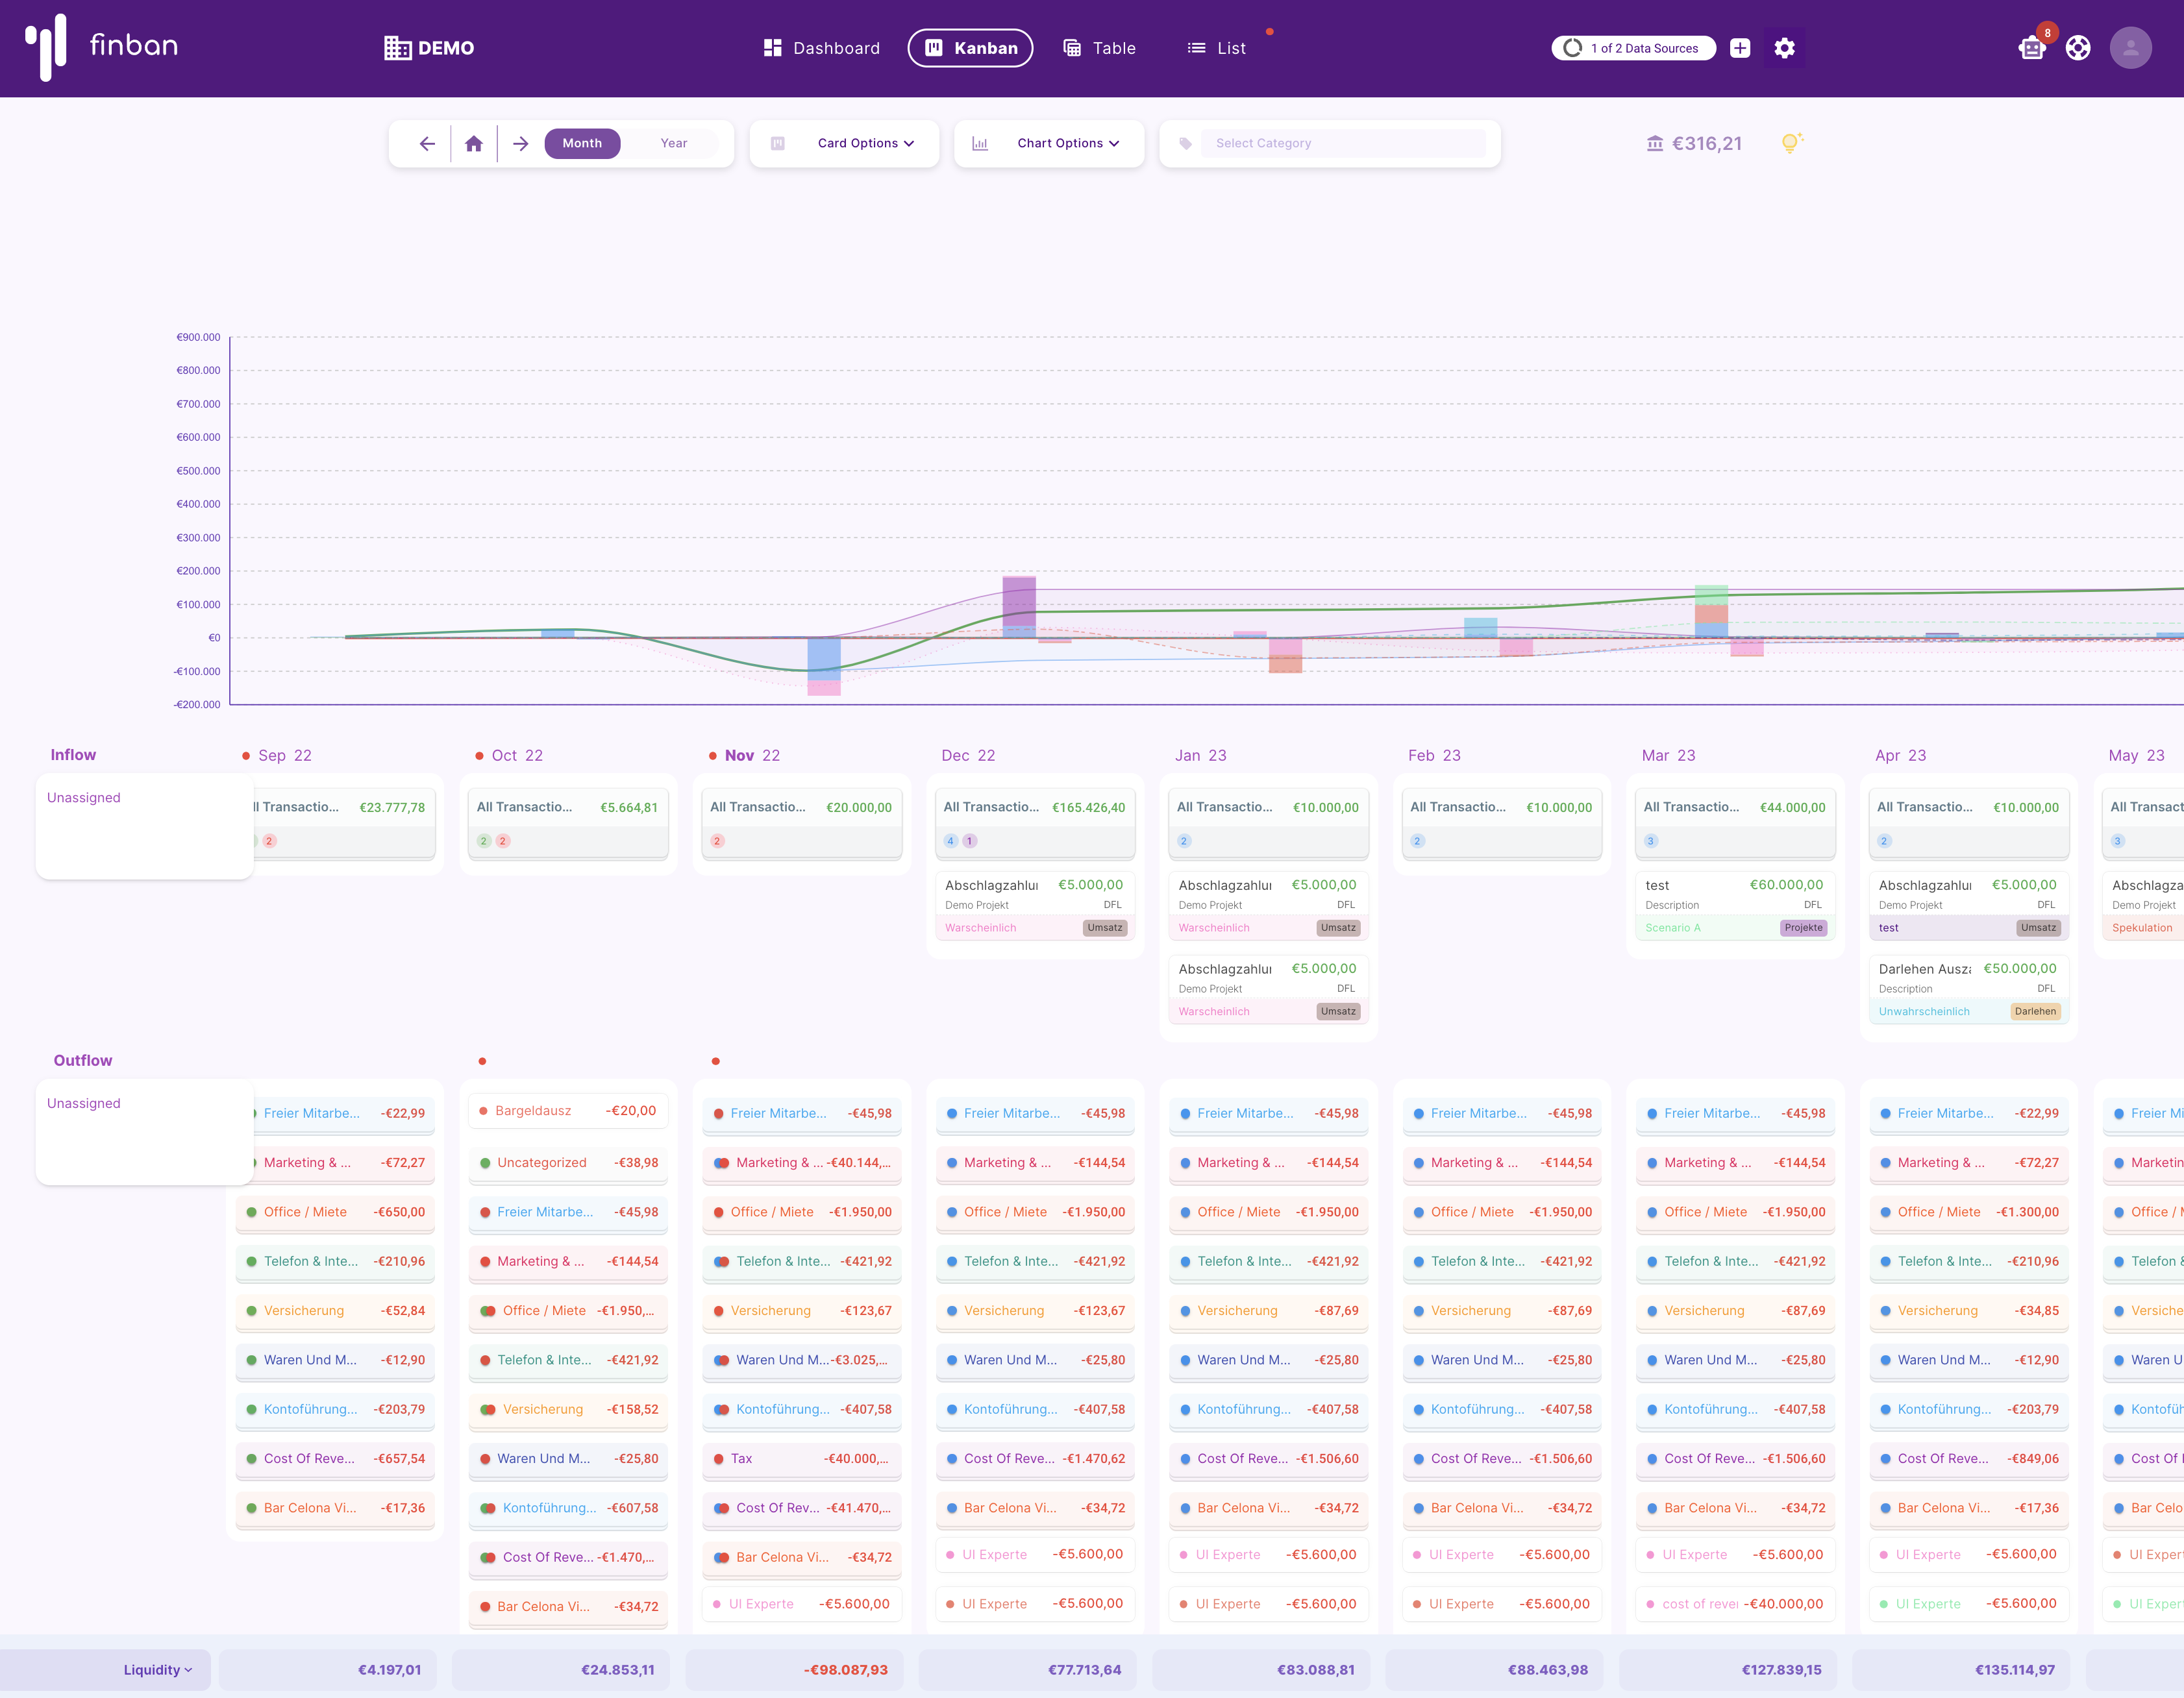The height and width of the screenshot is (1698, 2184).
Task: Click the home icon in navigation bar
Action: pyautogui.click(x=474, y=144)
